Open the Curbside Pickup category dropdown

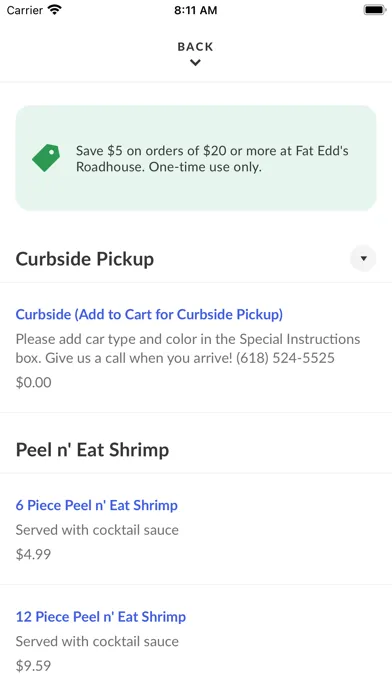coord(364,258)
